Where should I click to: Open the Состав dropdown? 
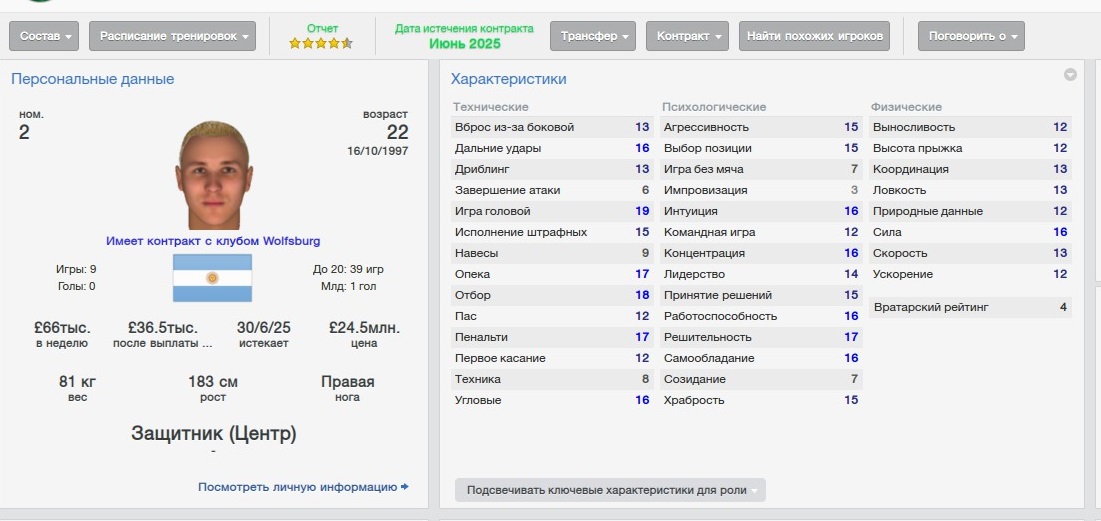45,36
